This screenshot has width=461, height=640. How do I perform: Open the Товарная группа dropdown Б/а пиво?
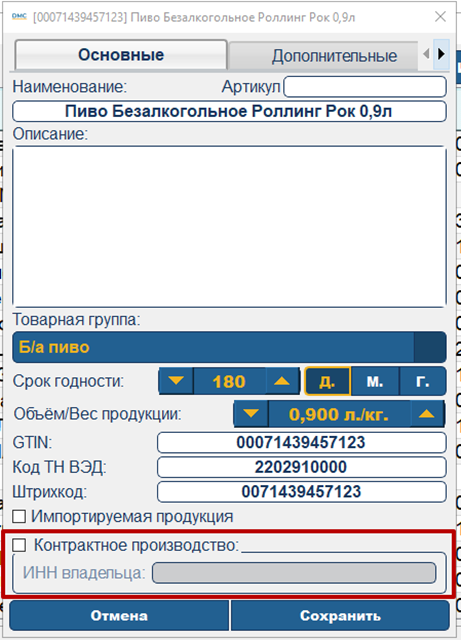click(x=229, y=347)
